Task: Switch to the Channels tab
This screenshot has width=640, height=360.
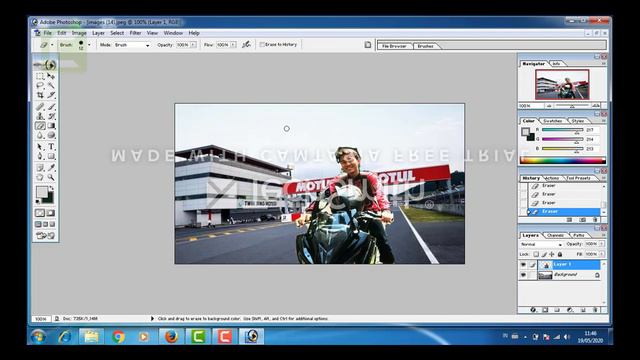Action: pos(555,236)
